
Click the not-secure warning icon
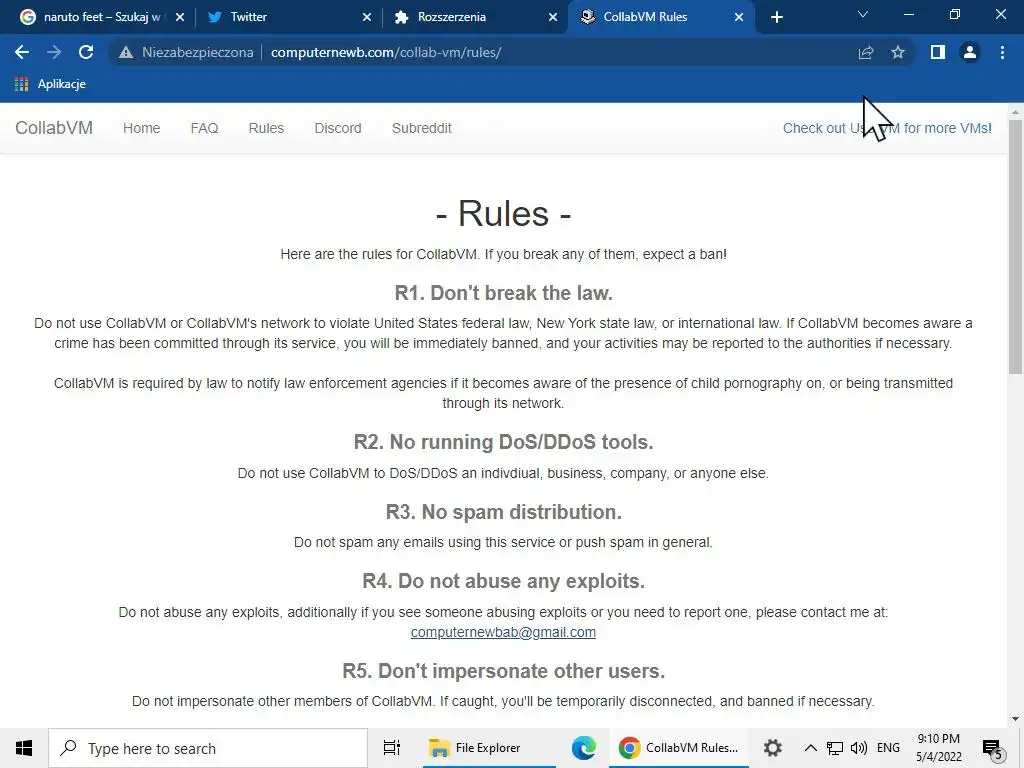point(126,52)
